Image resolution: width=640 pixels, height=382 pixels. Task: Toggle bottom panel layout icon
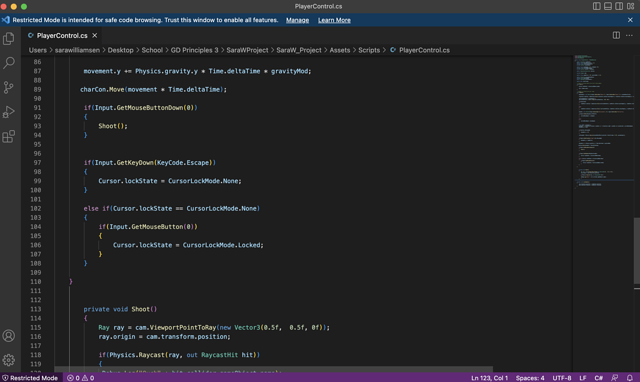608,6
